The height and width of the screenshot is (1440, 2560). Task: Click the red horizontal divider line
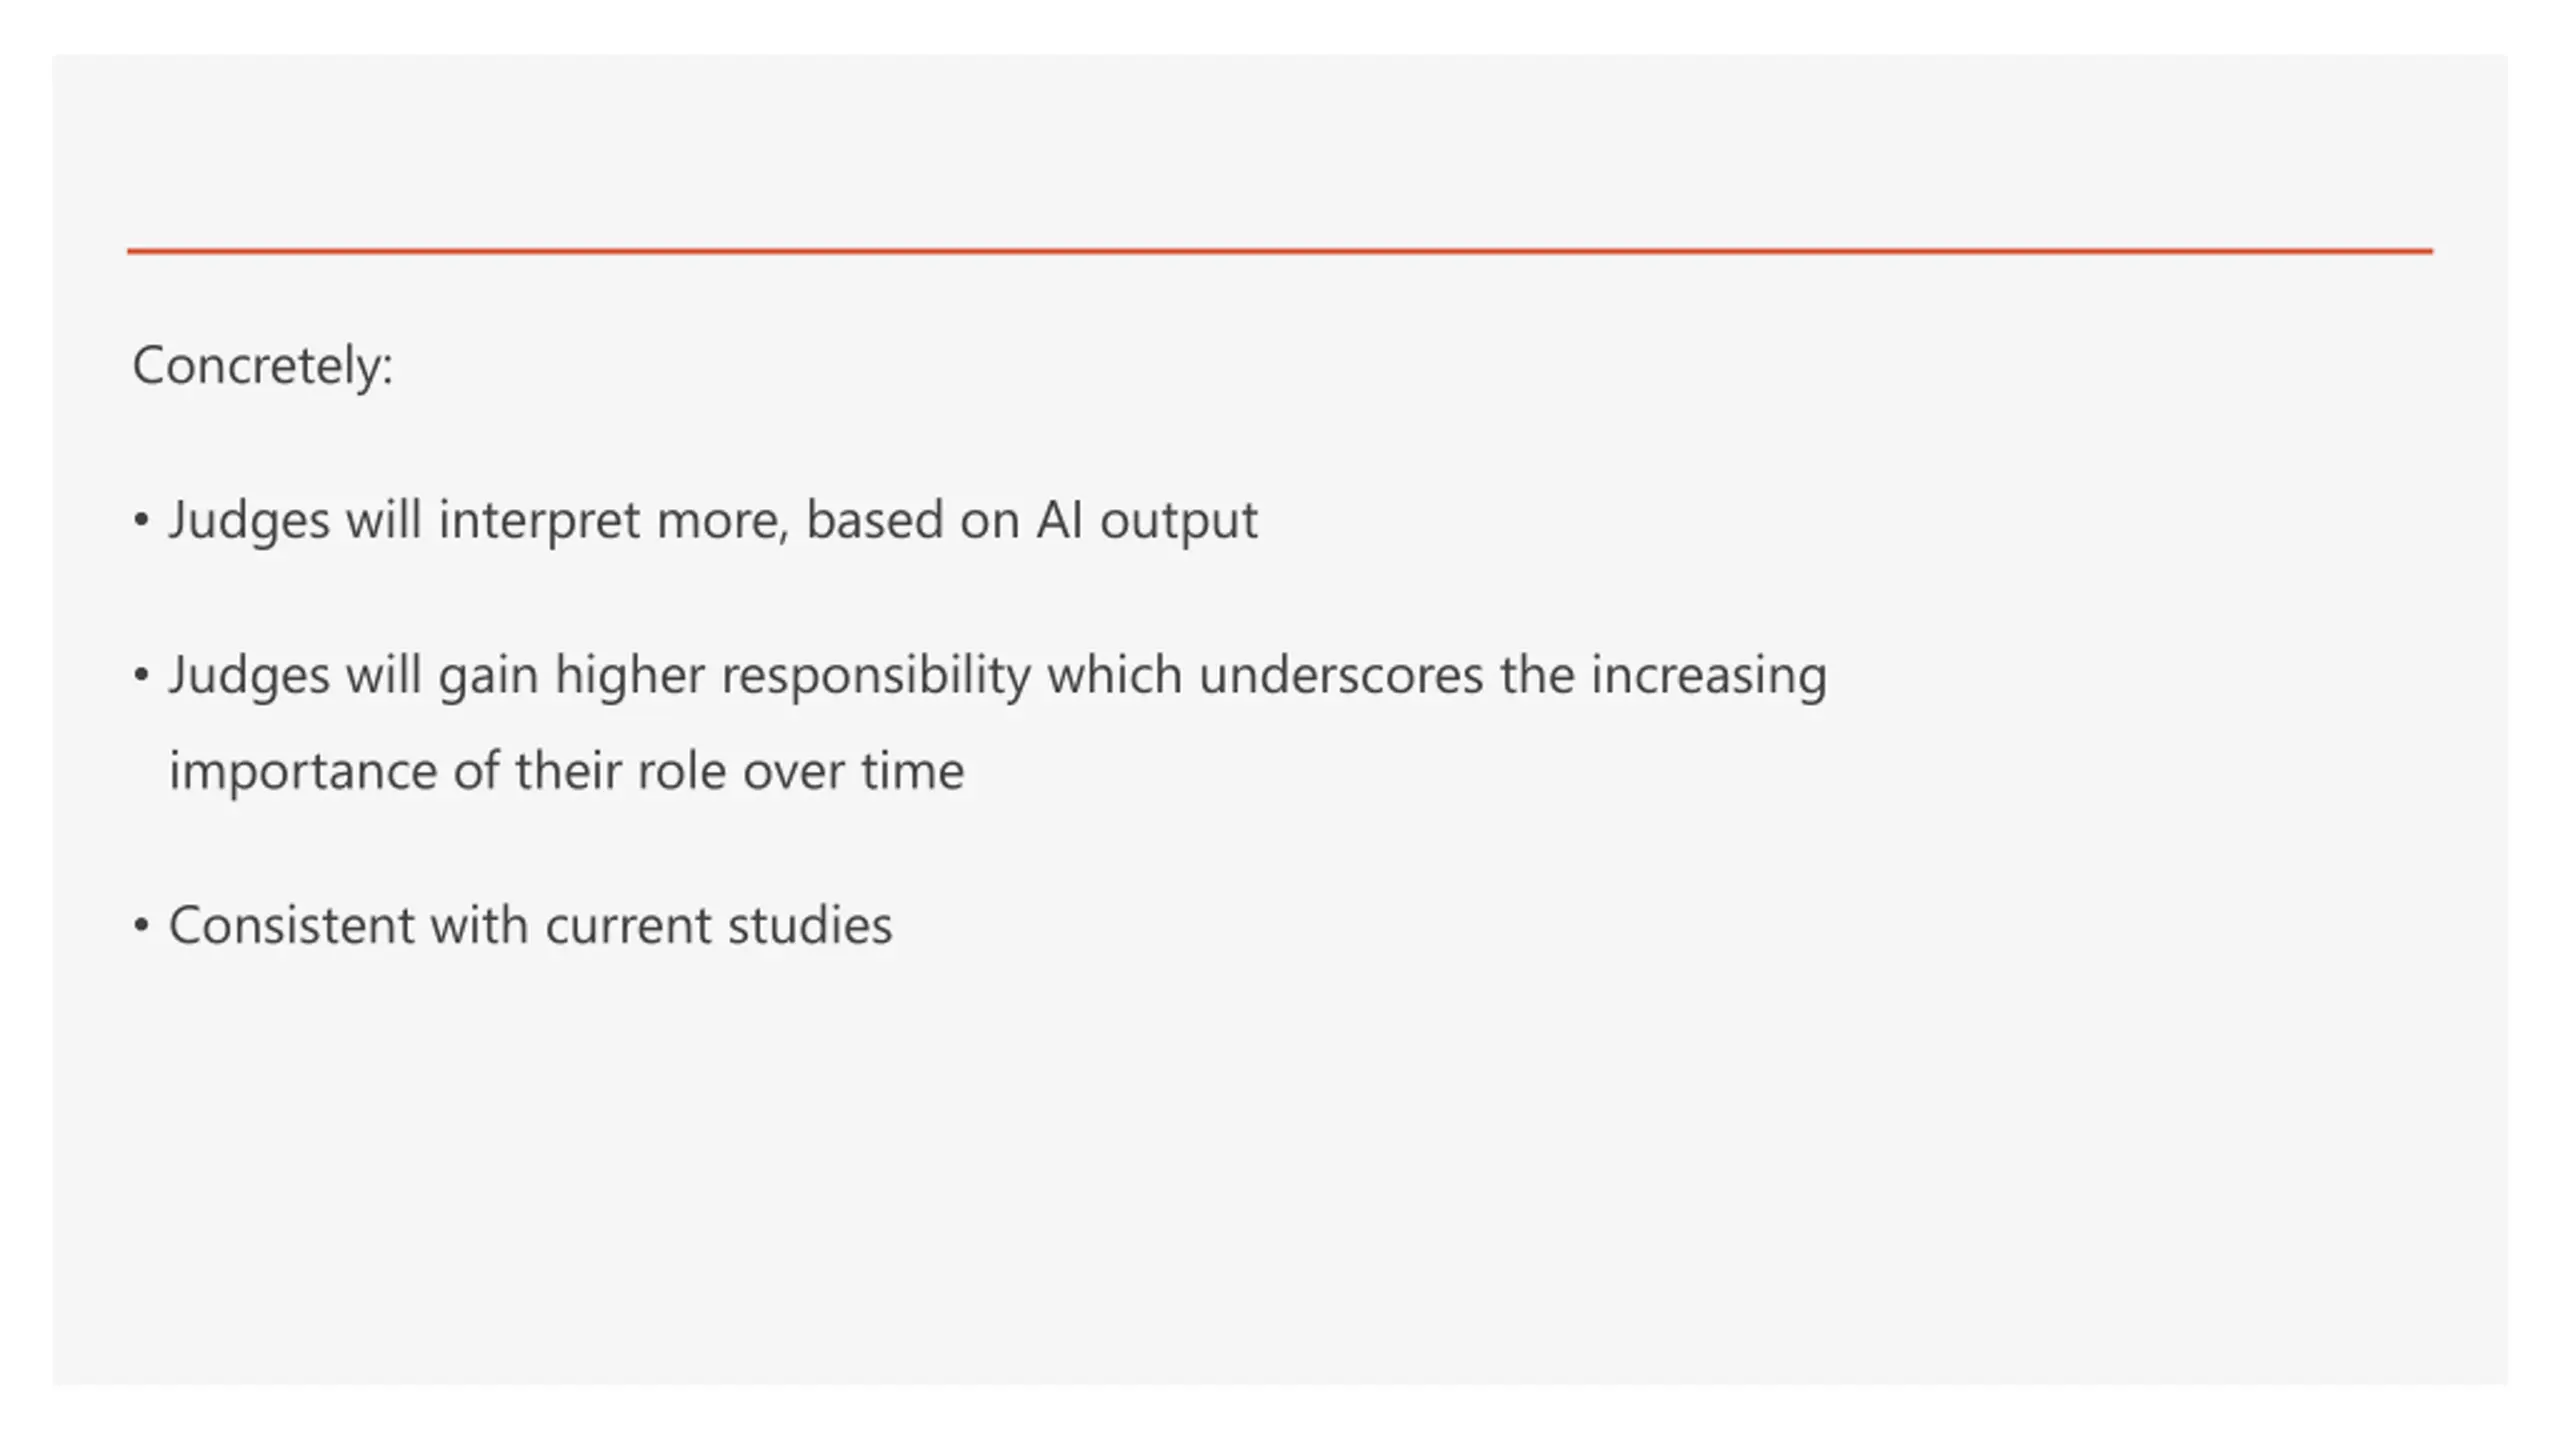(x=1280, y=251)
